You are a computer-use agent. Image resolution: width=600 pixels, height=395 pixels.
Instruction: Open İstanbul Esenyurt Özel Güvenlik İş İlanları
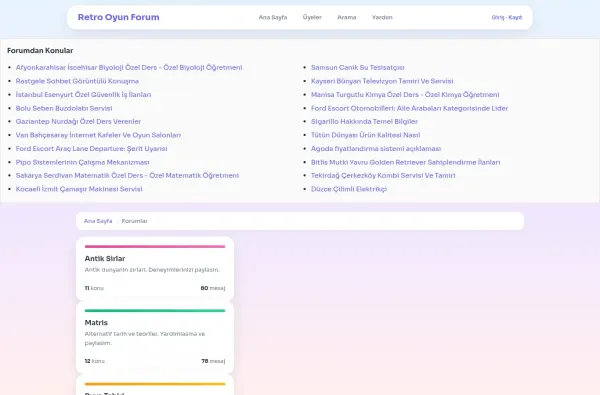click(x=83, y=95)
